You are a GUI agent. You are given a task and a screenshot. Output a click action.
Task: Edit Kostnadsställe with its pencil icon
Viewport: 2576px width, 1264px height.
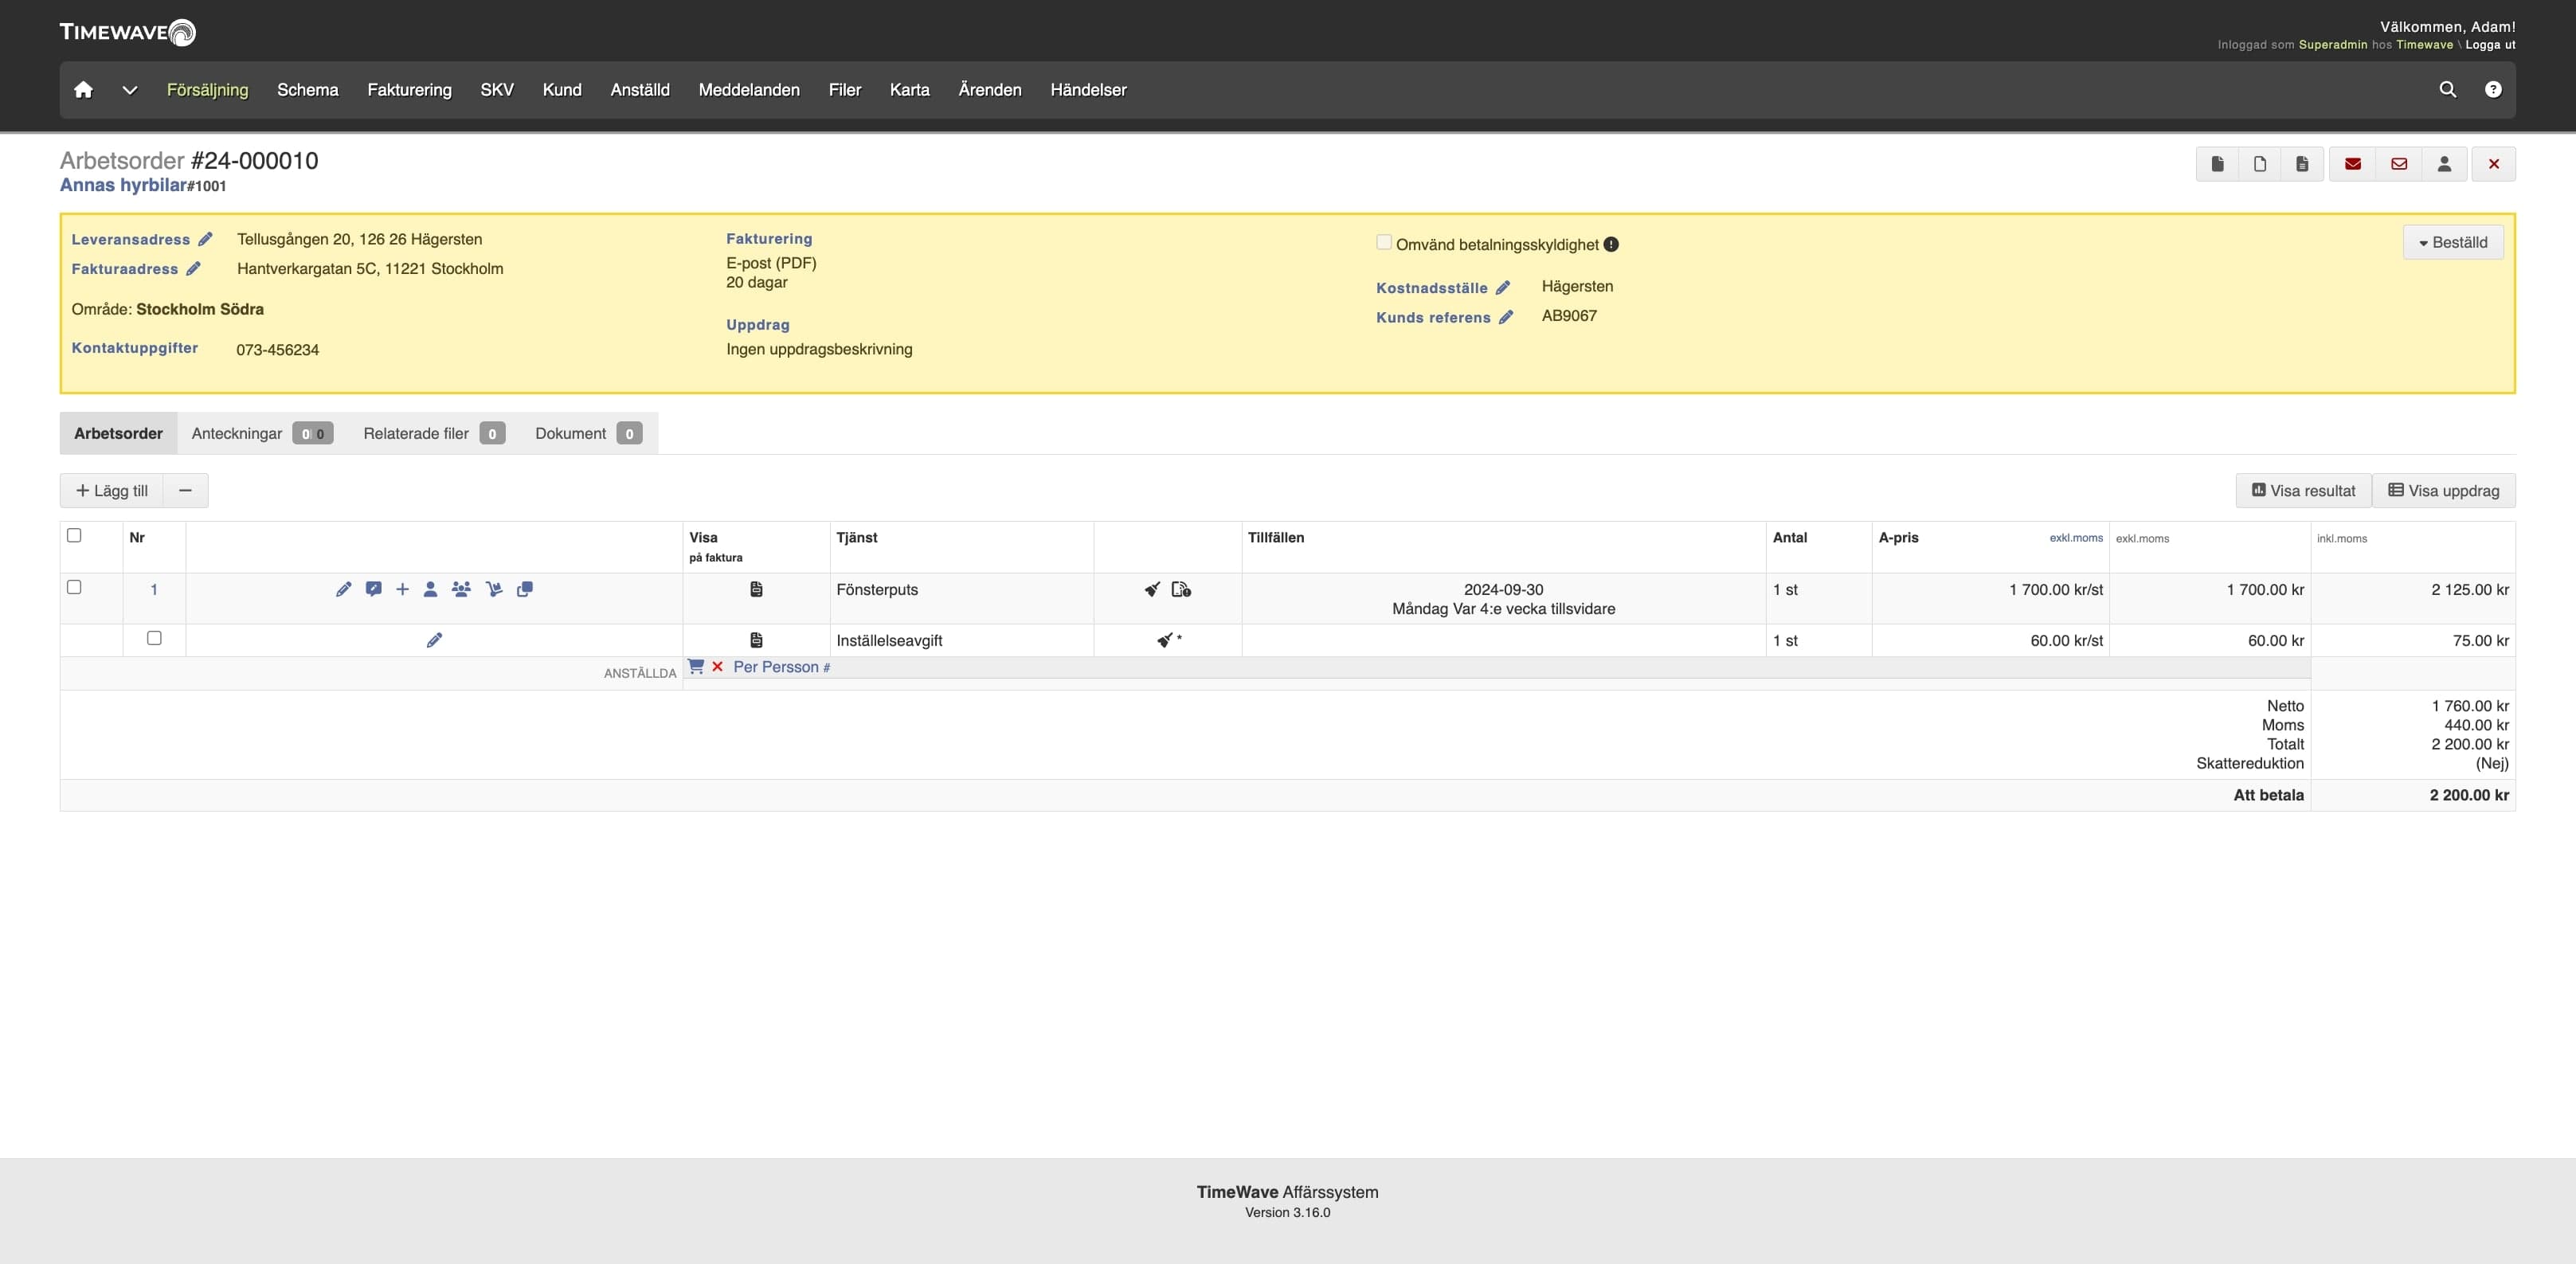(1502, 287)
